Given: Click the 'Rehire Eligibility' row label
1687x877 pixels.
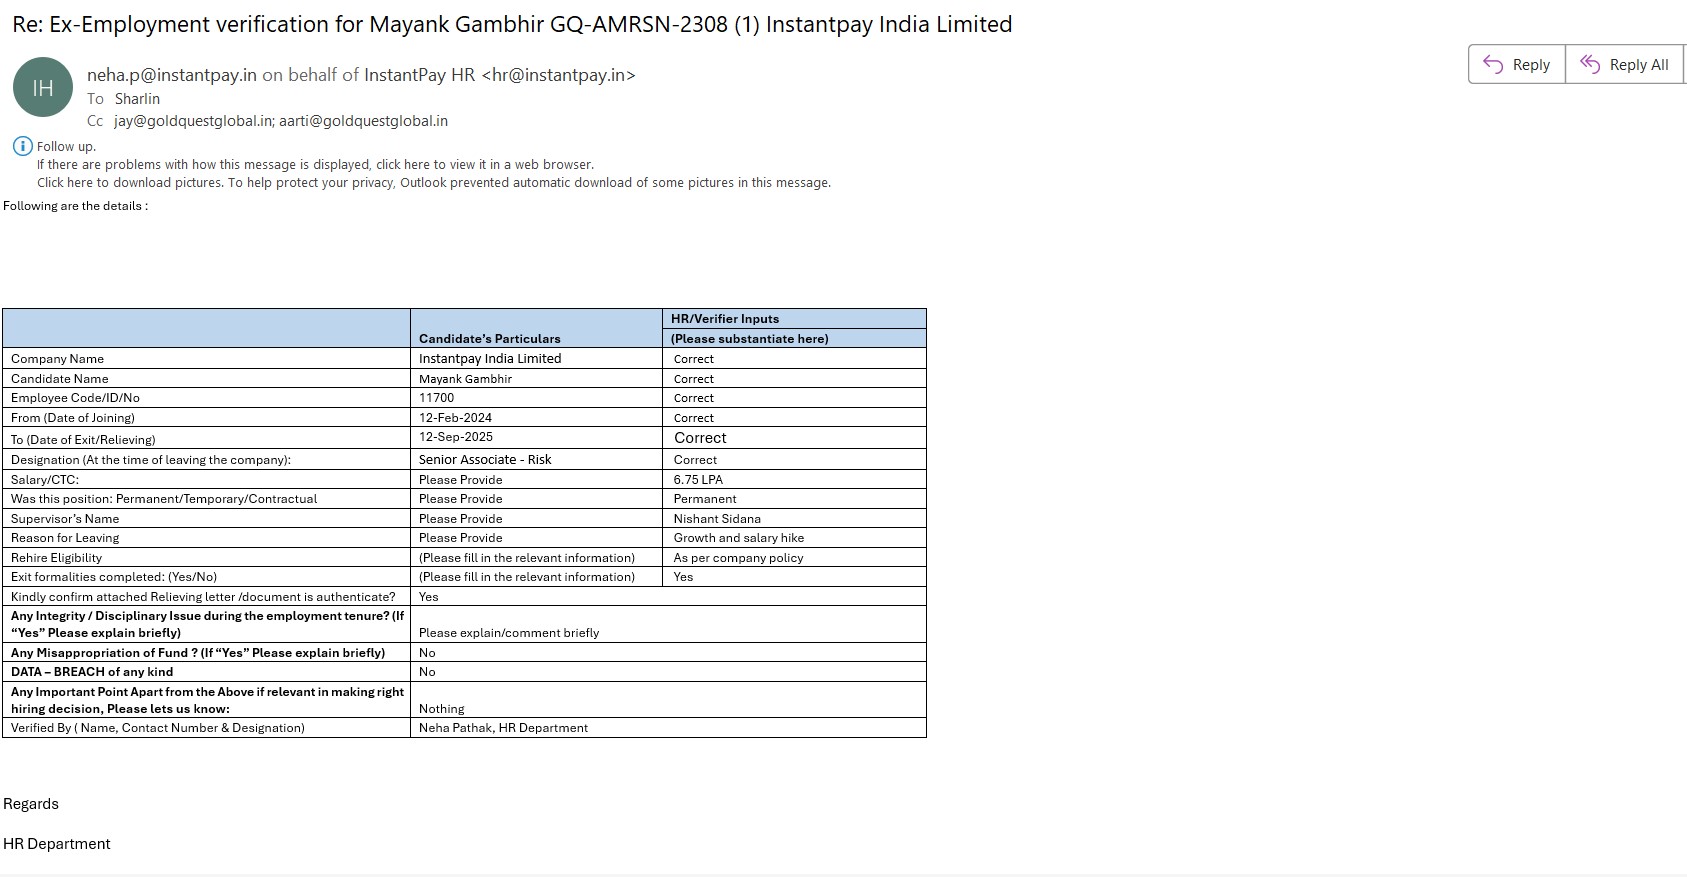Looking at the screenshot, I should [x=57, y=558].
